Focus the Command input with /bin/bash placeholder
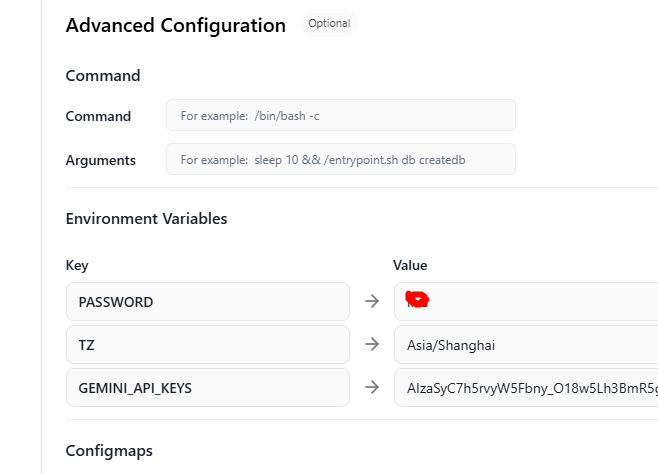Image resolution: width=658 pixels, height=474 pixels. (340, 115)
